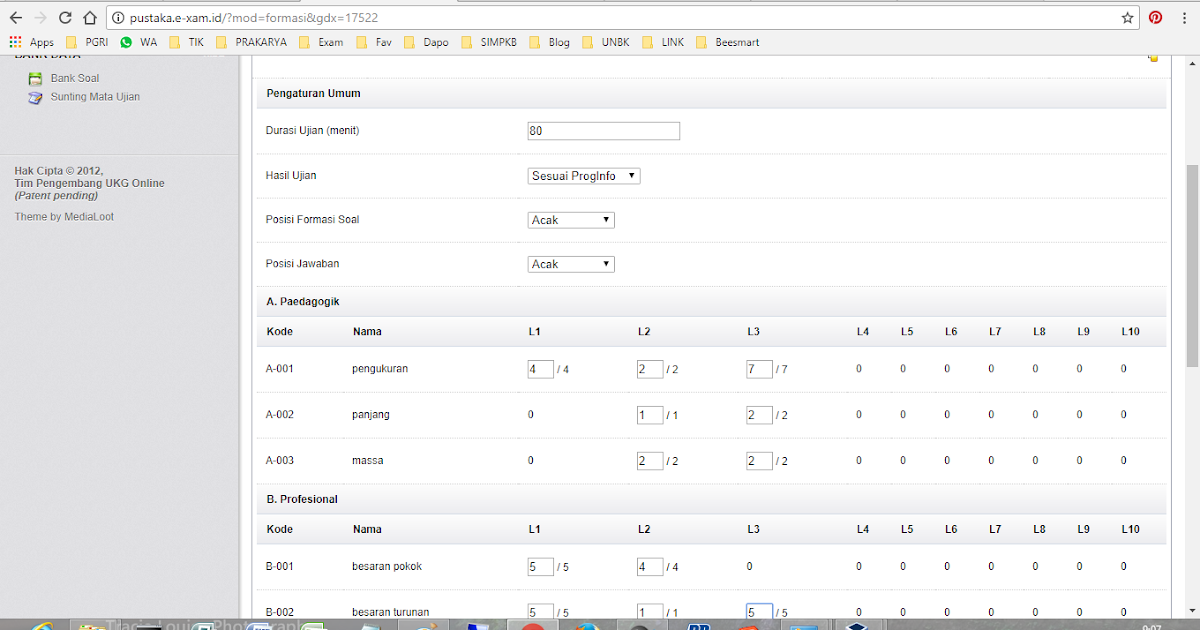
Task: Click the Theme by MediaLoot text
Action: pyautogui.click(x=64, y=217)
